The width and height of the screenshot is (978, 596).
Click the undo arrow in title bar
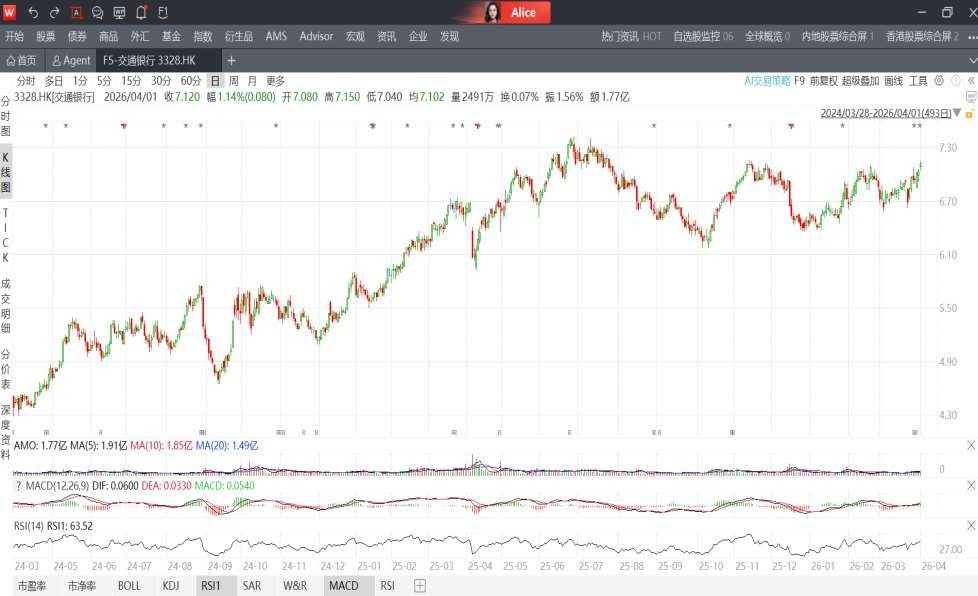tap(33, 13)
